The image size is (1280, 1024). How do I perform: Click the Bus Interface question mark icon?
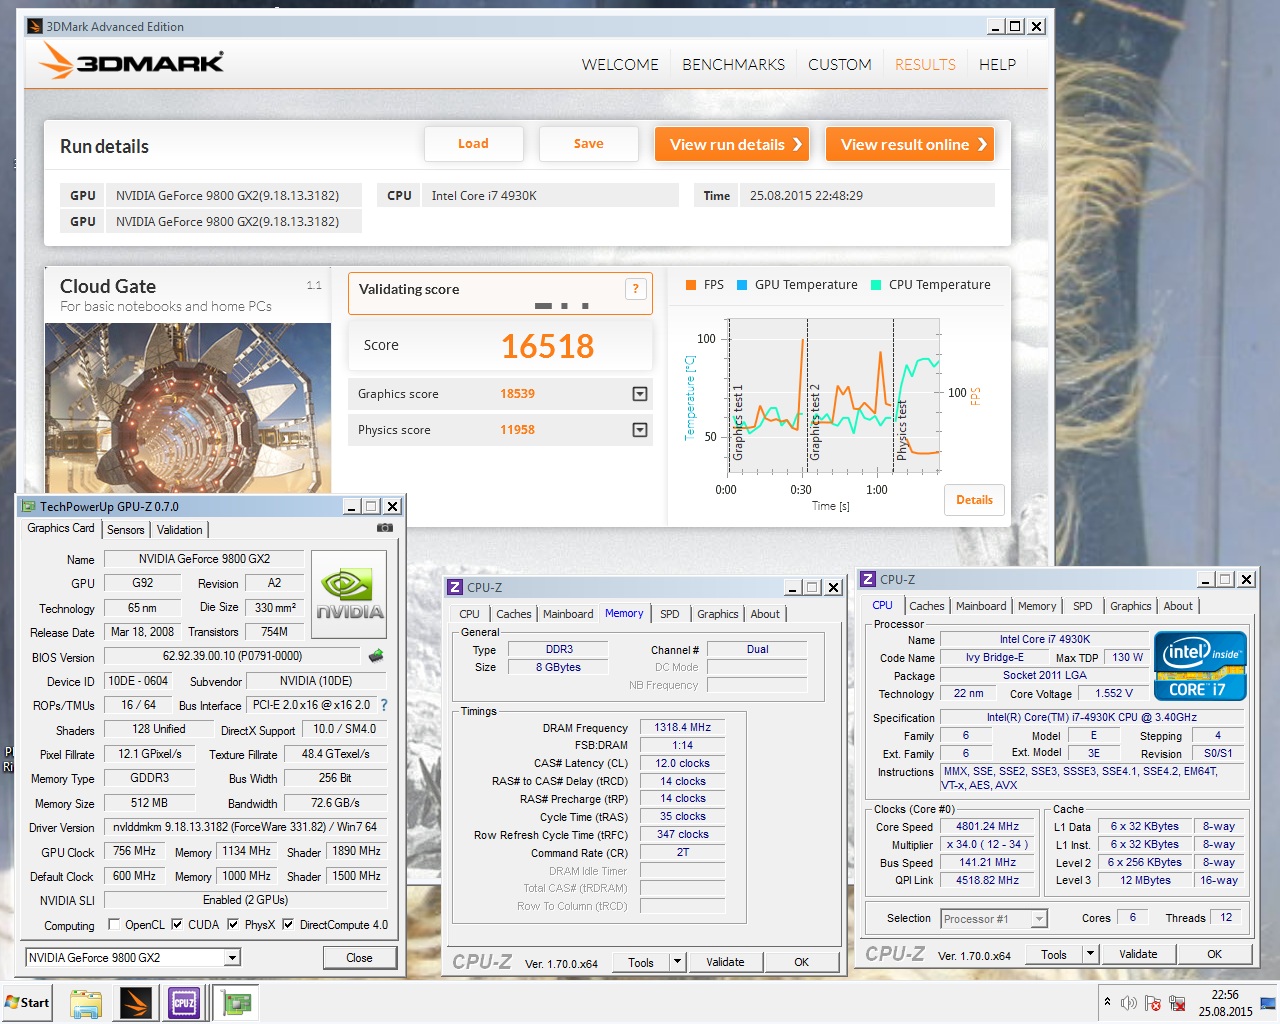pyautogui.click(x=383, y=705)
